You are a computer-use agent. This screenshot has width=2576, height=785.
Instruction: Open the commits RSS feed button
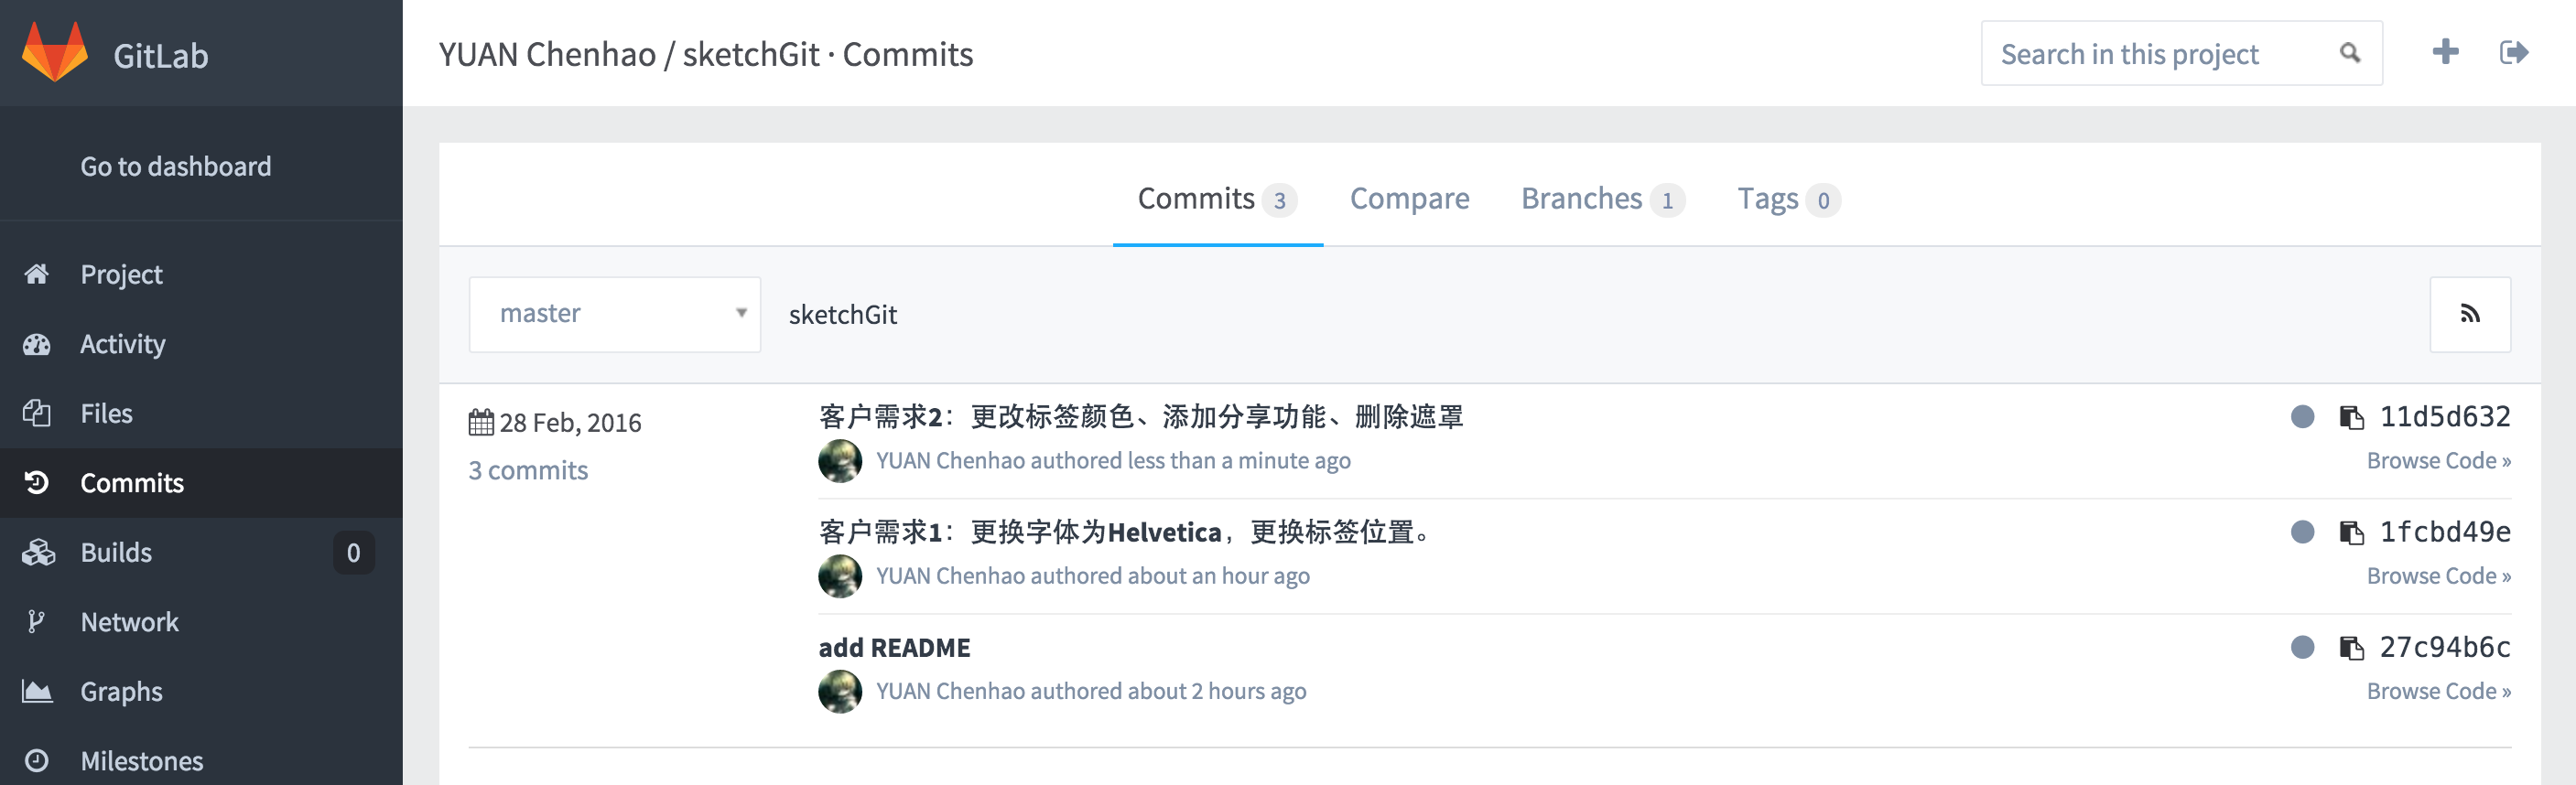pos(2470,314)
